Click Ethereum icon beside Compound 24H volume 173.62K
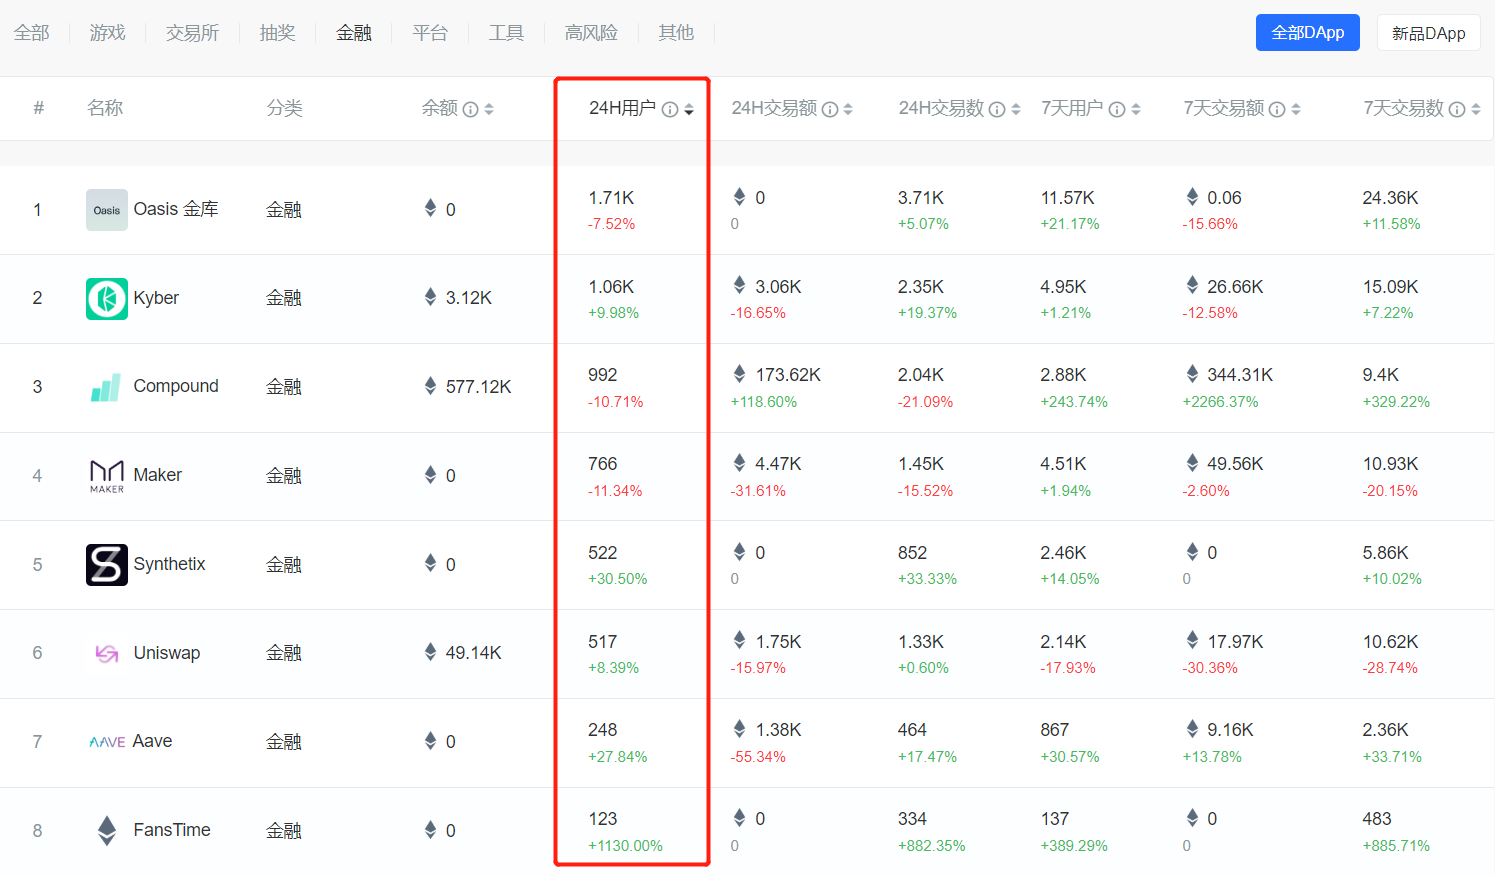The height and width of the screenshot is (875, 1495). [740, 374]
